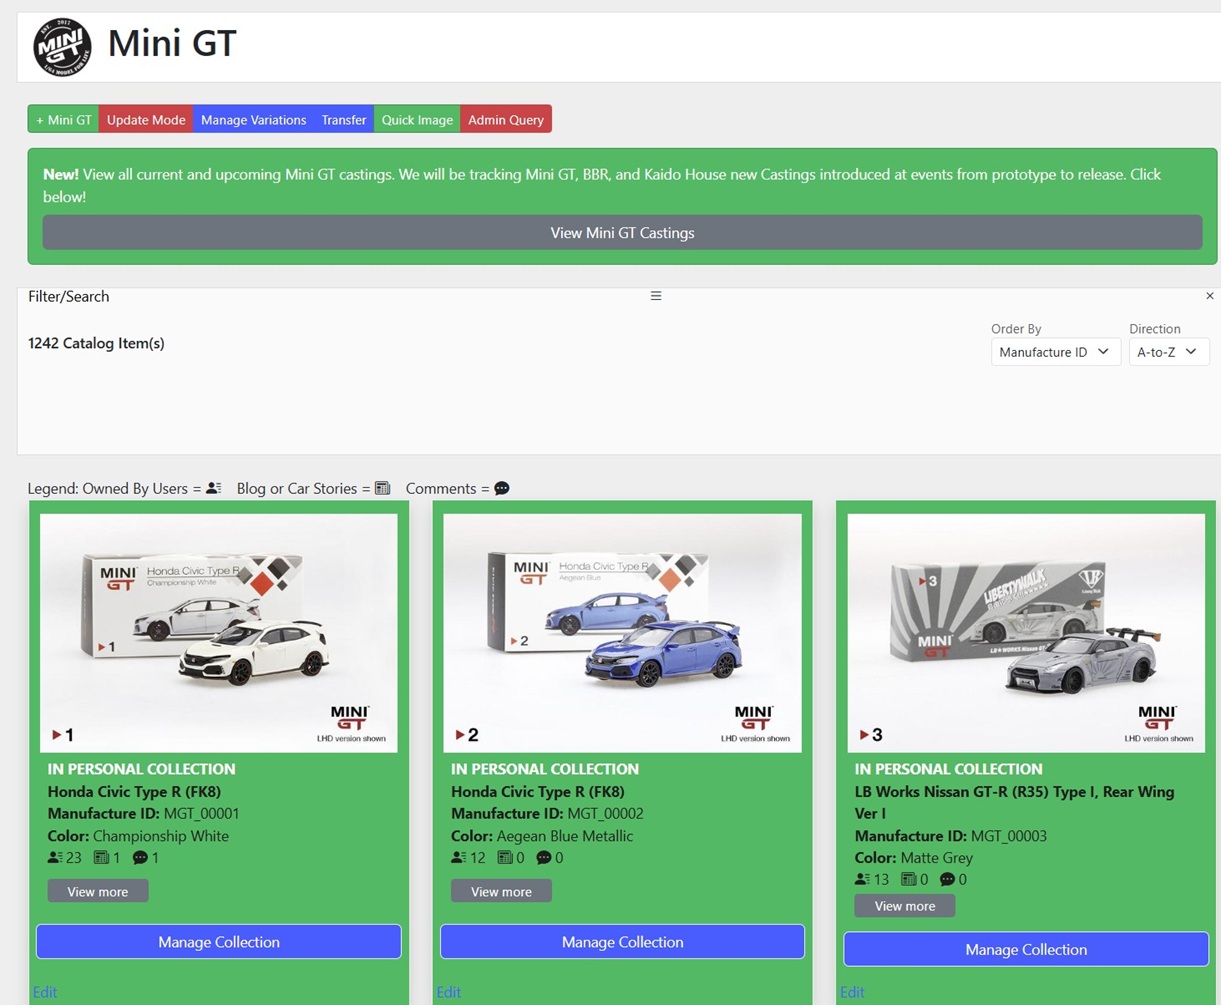The width and height of the screenshot is (1221, 1005).
Task: Click the owners icon on the Matte Grey GT-R card
Action: click(861, 879)
